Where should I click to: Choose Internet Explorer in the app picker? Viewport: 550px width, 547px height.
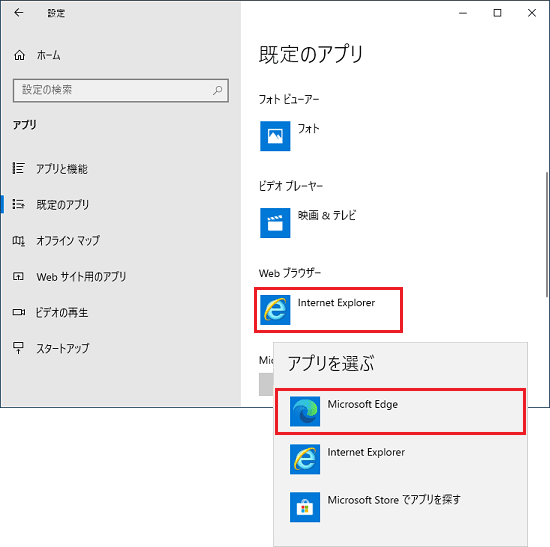click(x=400, y=459)
